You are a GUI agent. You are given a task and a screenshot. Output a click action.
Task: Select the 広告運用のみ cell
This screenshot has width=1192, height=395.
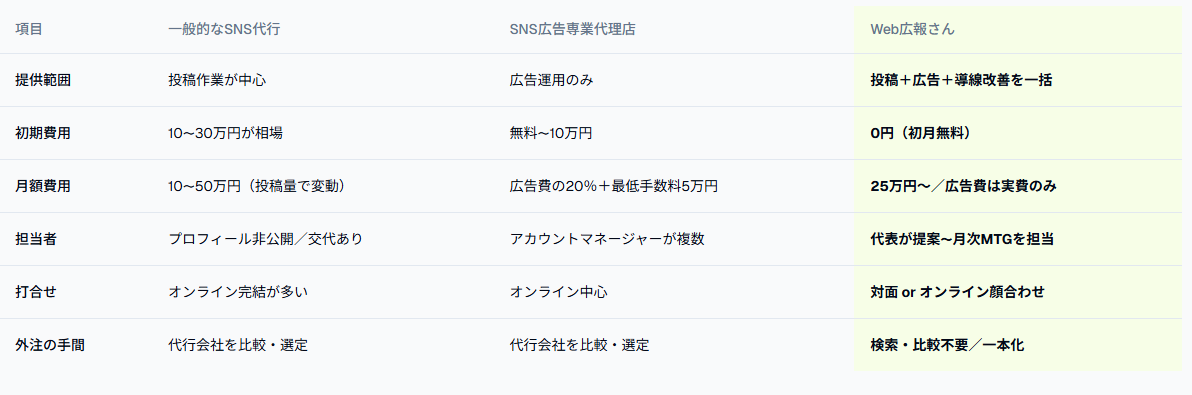click(552, 80)
